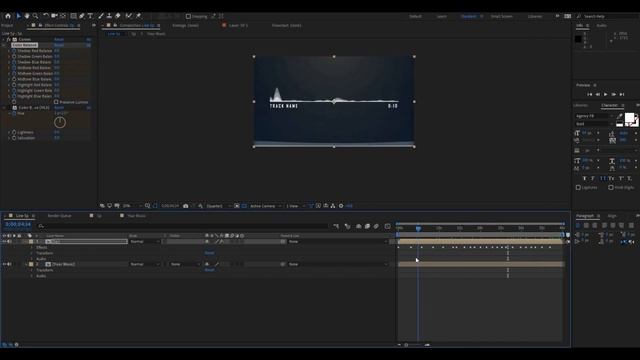The height and width of the screenshot is (360, 640).
Task: Click the Hue angle dial control
Action: coord(60,122)
